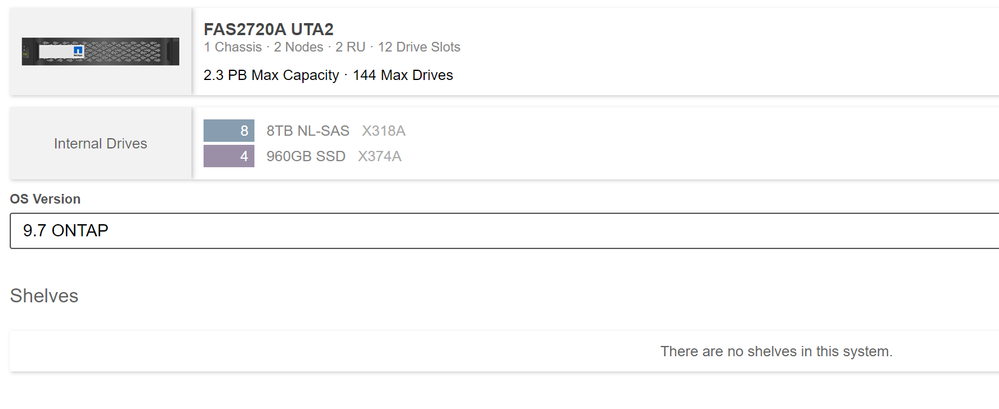
Task: Click the 12 Drive Slots text
Action: click(x=420, y=47)
